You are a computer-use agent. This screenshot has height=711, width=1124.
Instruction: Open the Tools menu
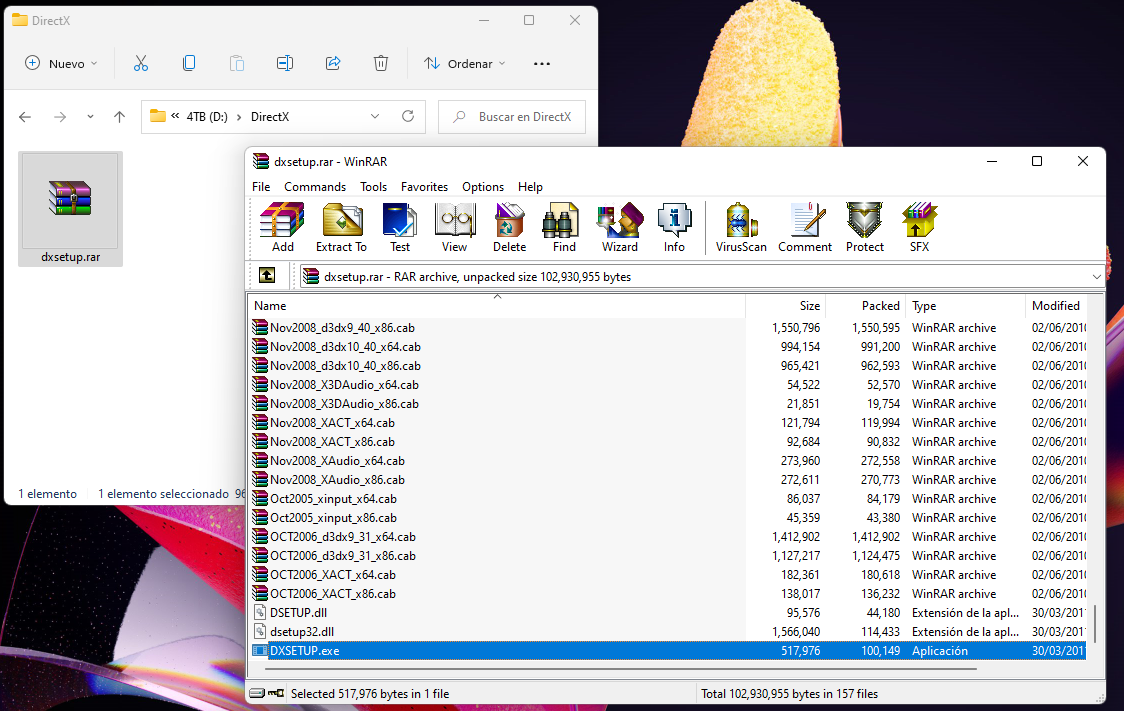373,186
